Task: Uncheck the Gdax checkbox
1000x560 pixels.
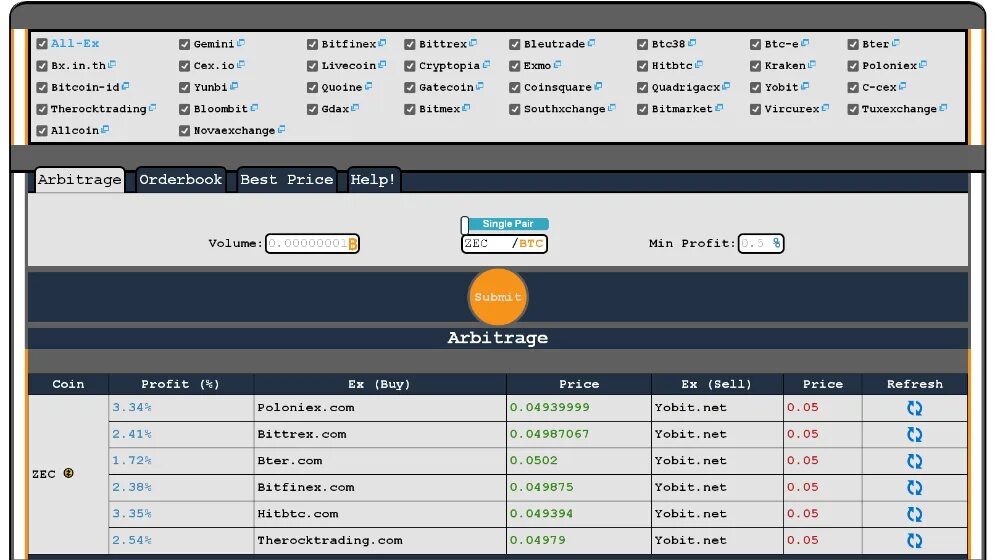Action: 312,109
